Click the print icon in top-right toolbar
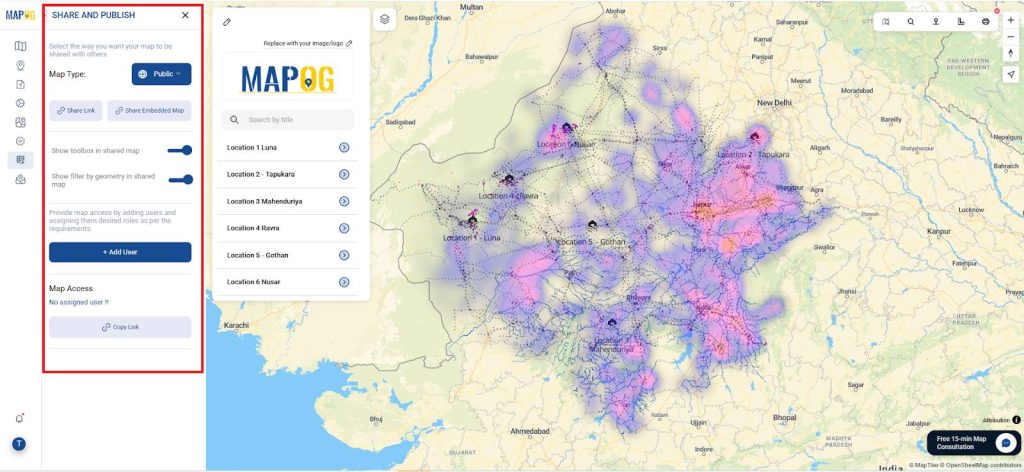 (x=985, y=22)
